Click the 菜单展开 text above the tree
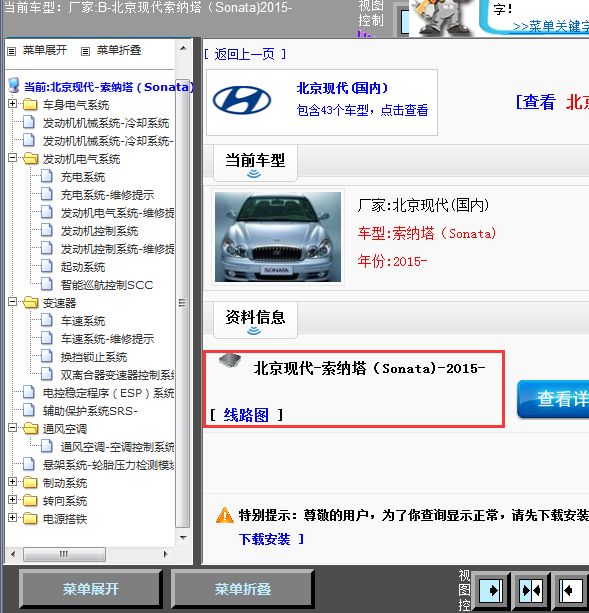589x613 pixels. 45,50
